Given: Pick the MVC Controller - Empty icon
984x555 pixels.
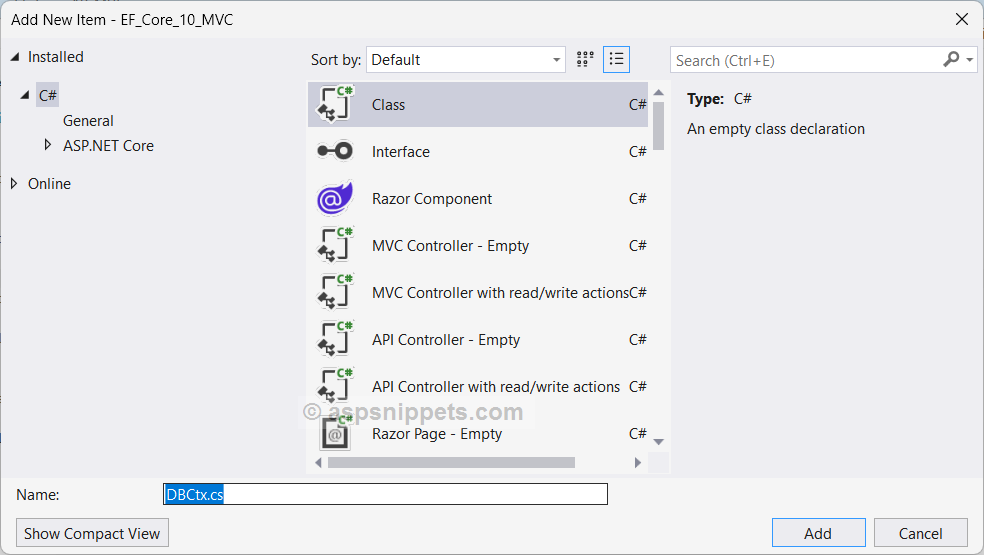Looking at the screenshot, I should 335,245.
